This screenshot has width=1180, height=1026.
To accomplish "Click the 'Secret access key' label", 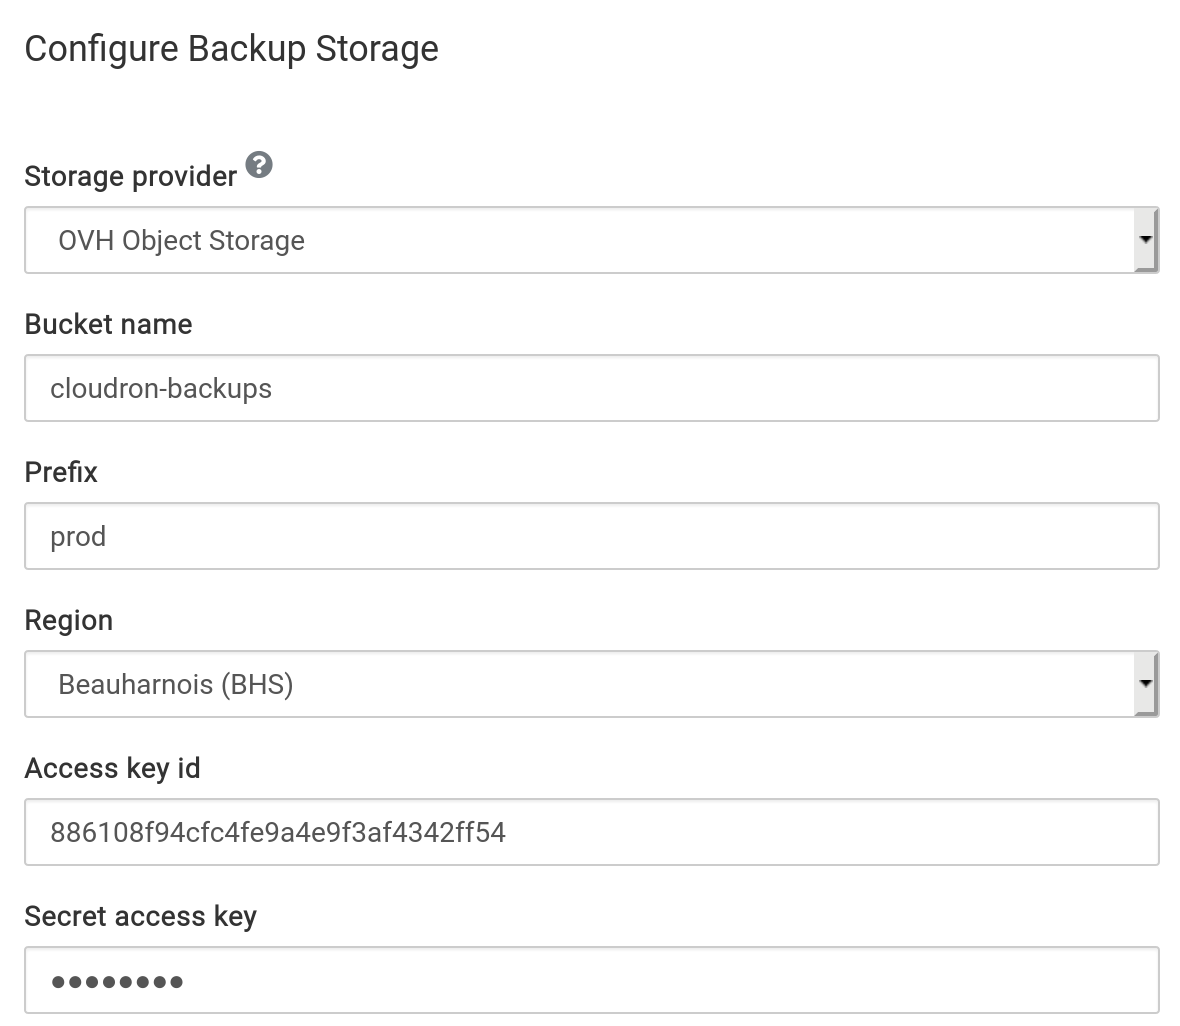I will (x=140, y=916).
